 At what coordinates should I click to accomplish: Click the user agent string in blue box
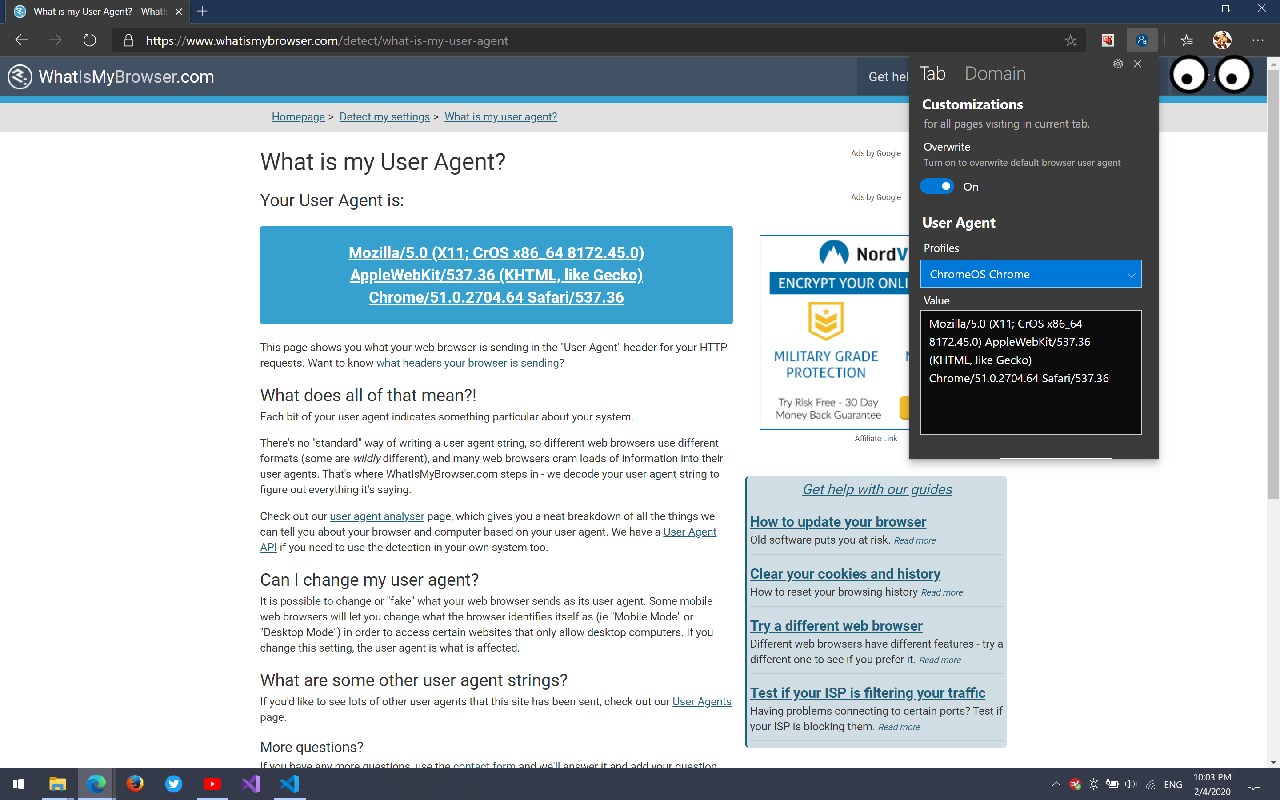[496, 275]
